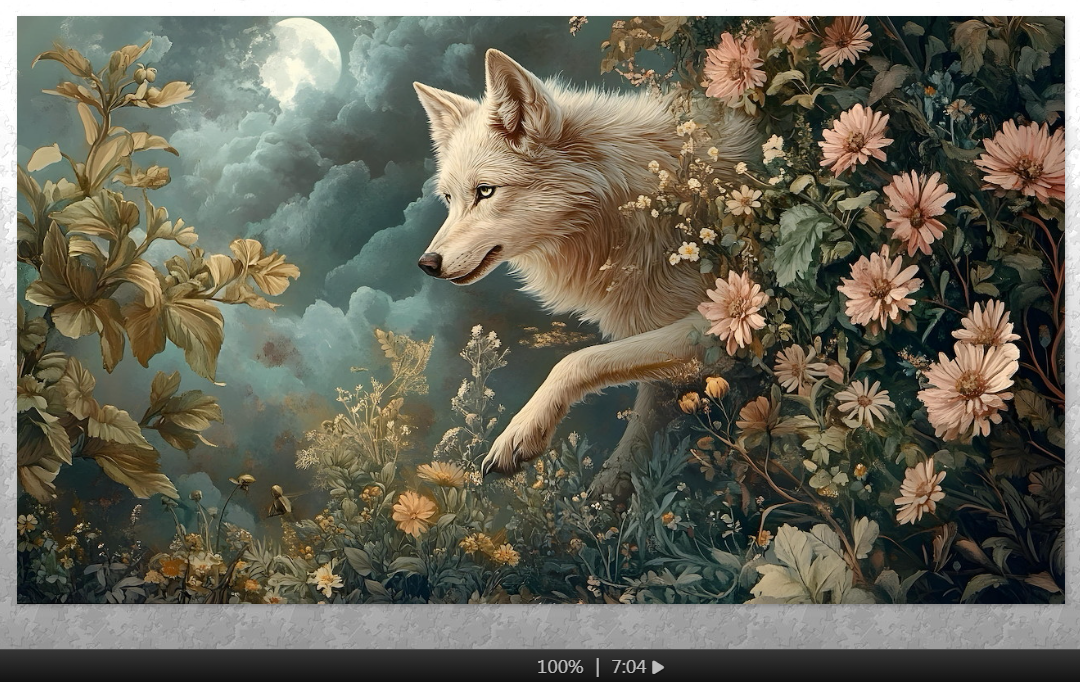The width and height of the screenshot is (1080, 682).
Task: Click the empty left side of the dark status bar
Action: [200, 667]
